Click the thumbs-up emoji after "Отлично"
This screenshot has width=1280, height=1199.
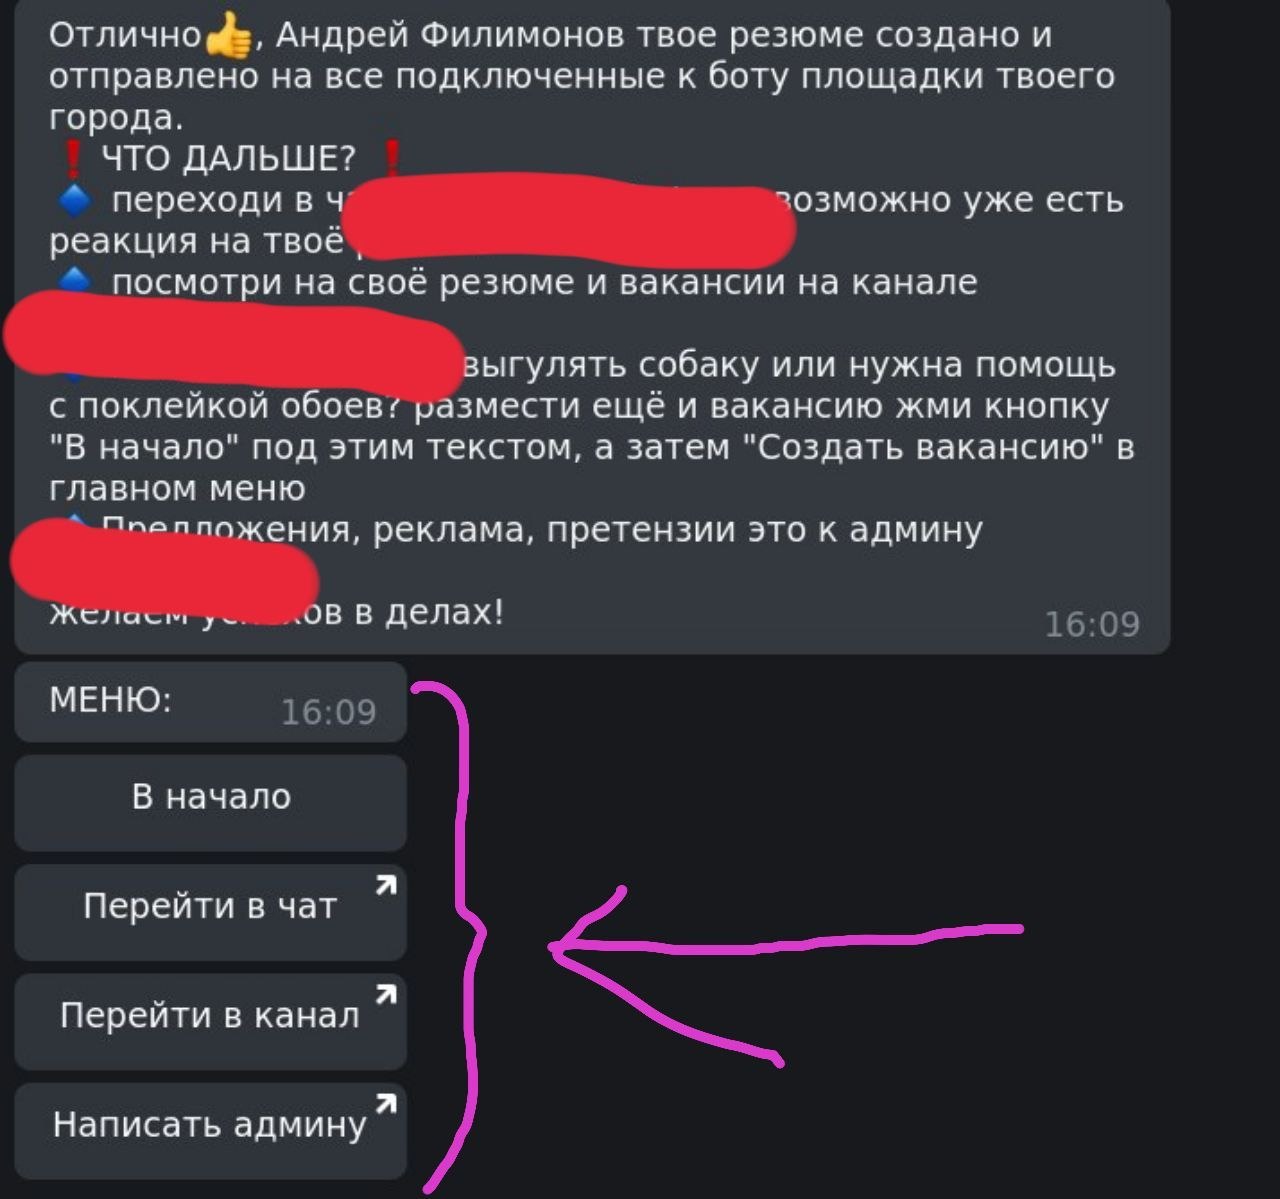229,36
